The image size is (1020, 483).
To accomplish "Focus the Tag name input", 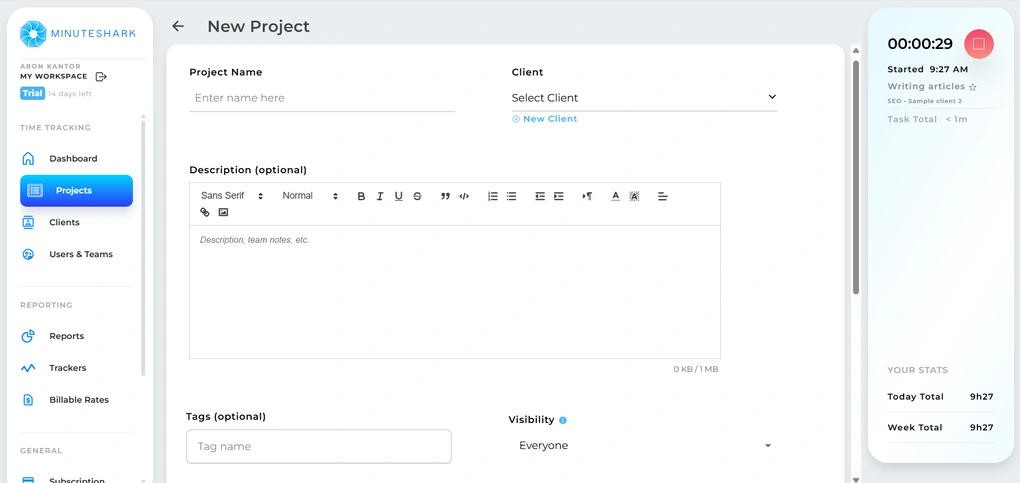I will tap(319, 447).
